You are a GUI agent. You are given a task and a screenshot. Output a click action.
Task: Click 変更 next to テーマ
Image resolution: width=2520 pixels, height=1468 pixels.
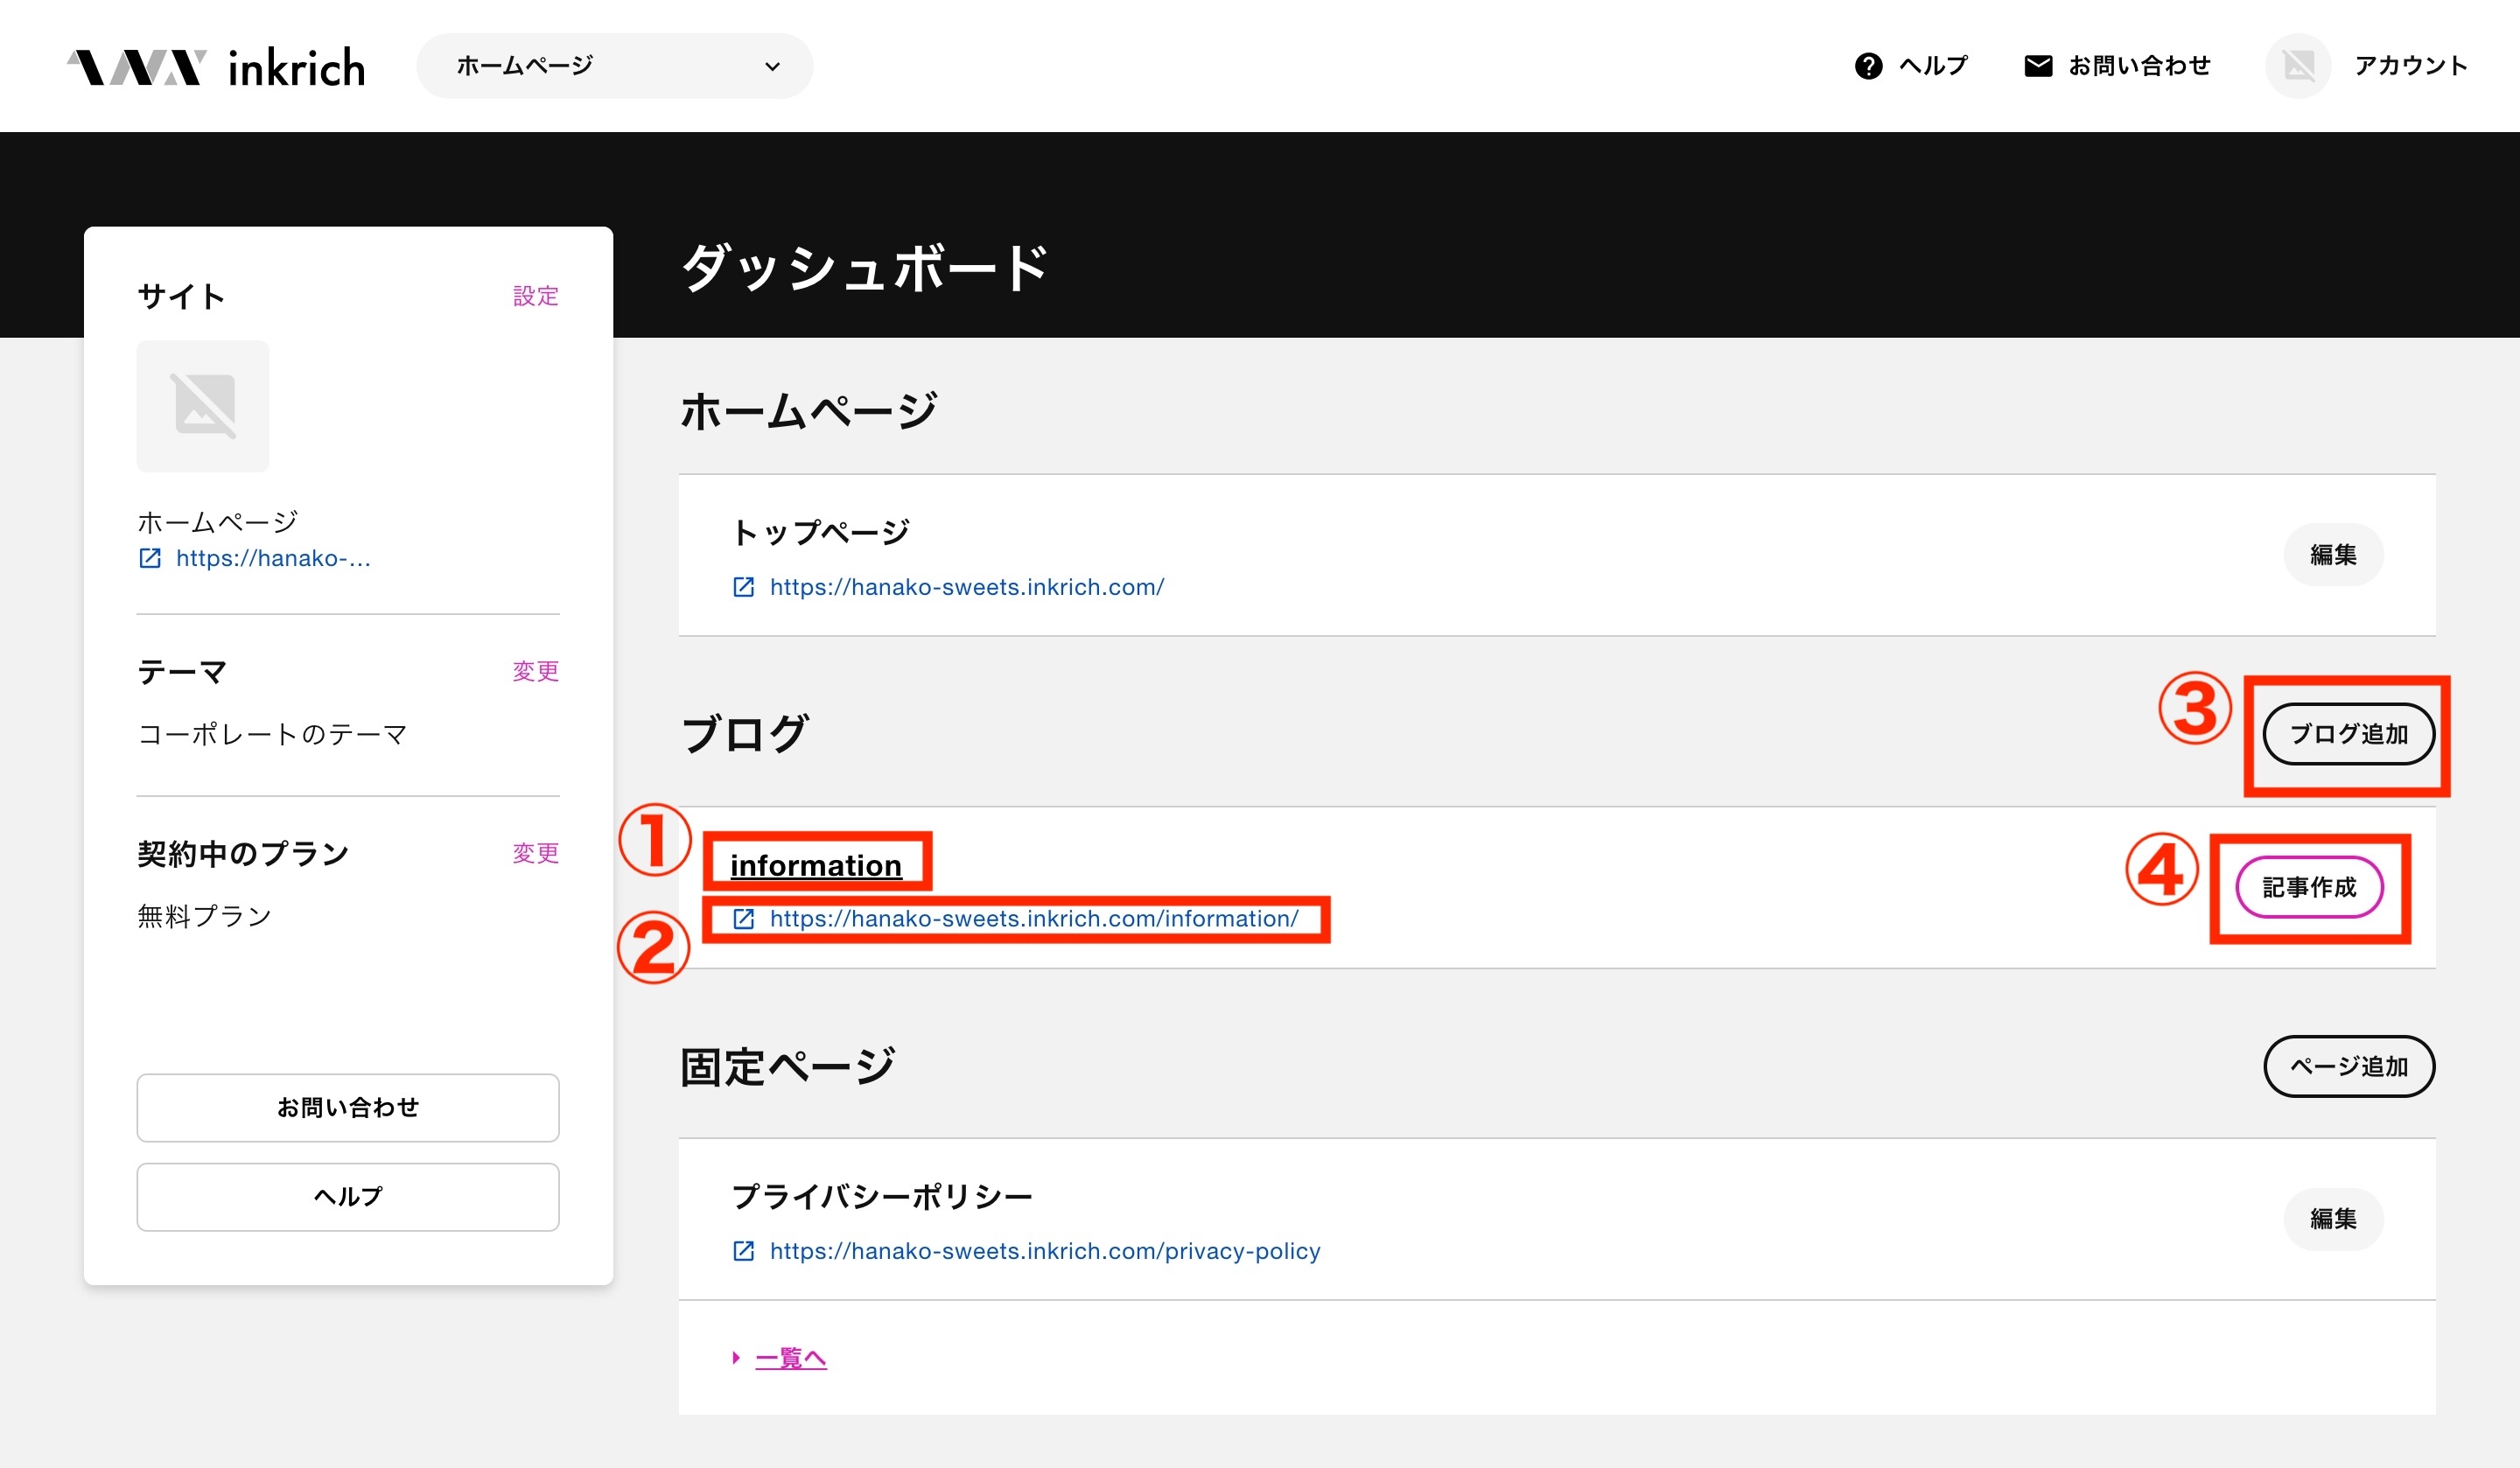click(x=535, y=671)
